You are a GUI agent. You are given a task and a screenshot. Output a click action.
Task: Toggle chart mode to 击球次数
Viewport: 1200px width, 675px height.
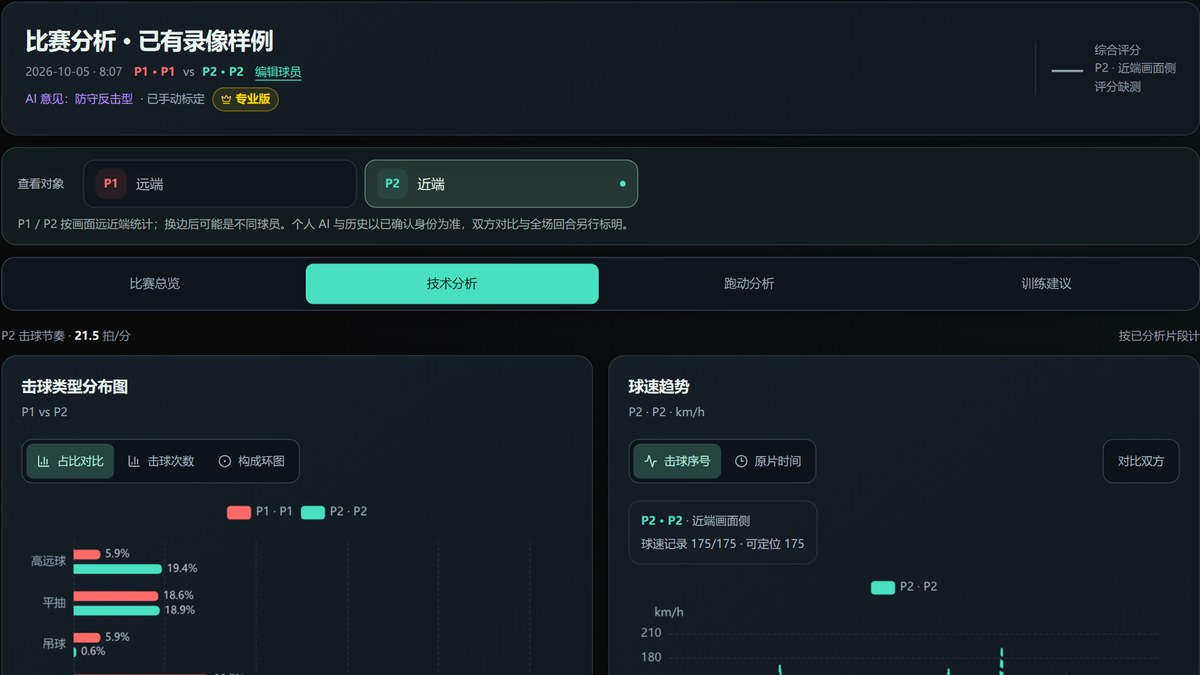coord(161,461)
